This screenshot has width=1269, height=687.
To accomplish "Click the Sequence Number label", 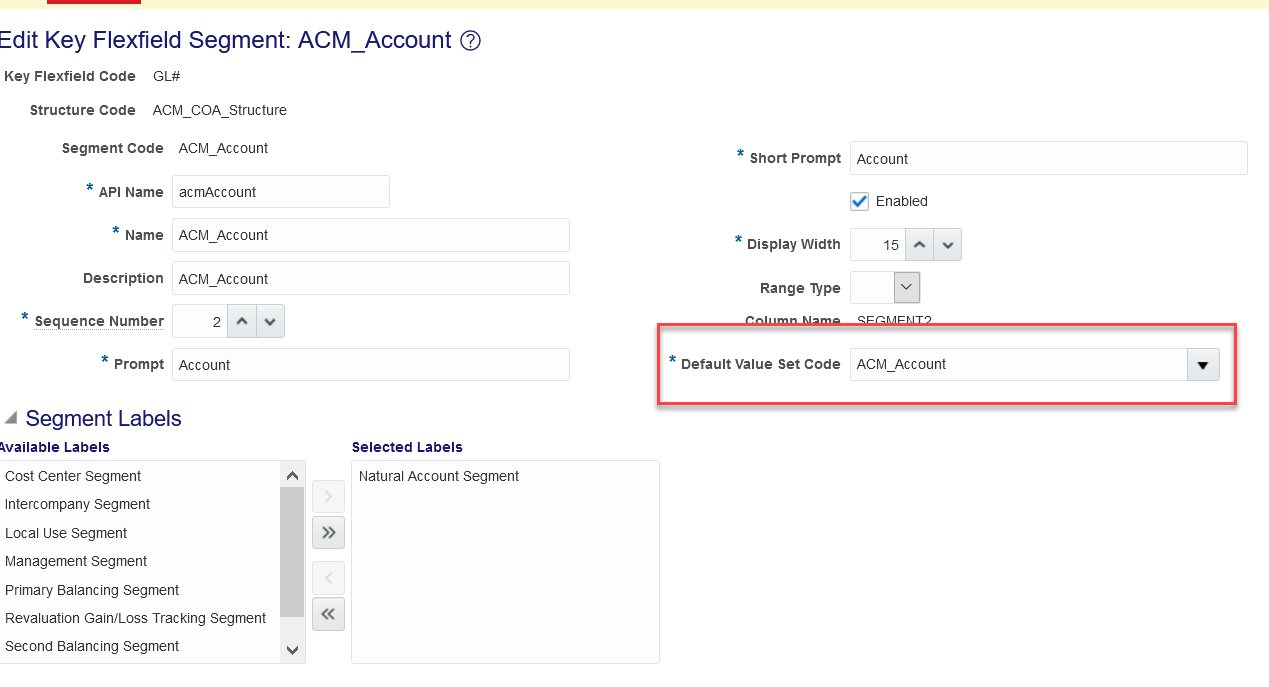I will (x=99, y=321).
